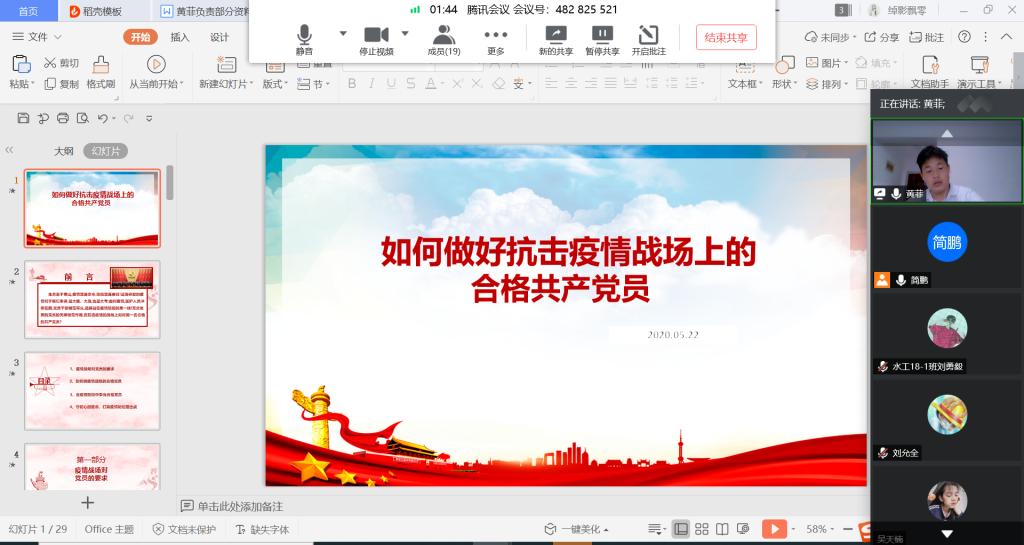This screenshot has width=1024, height=545.
Task: Open print preview from quick access bar
Action: point(82,118)
